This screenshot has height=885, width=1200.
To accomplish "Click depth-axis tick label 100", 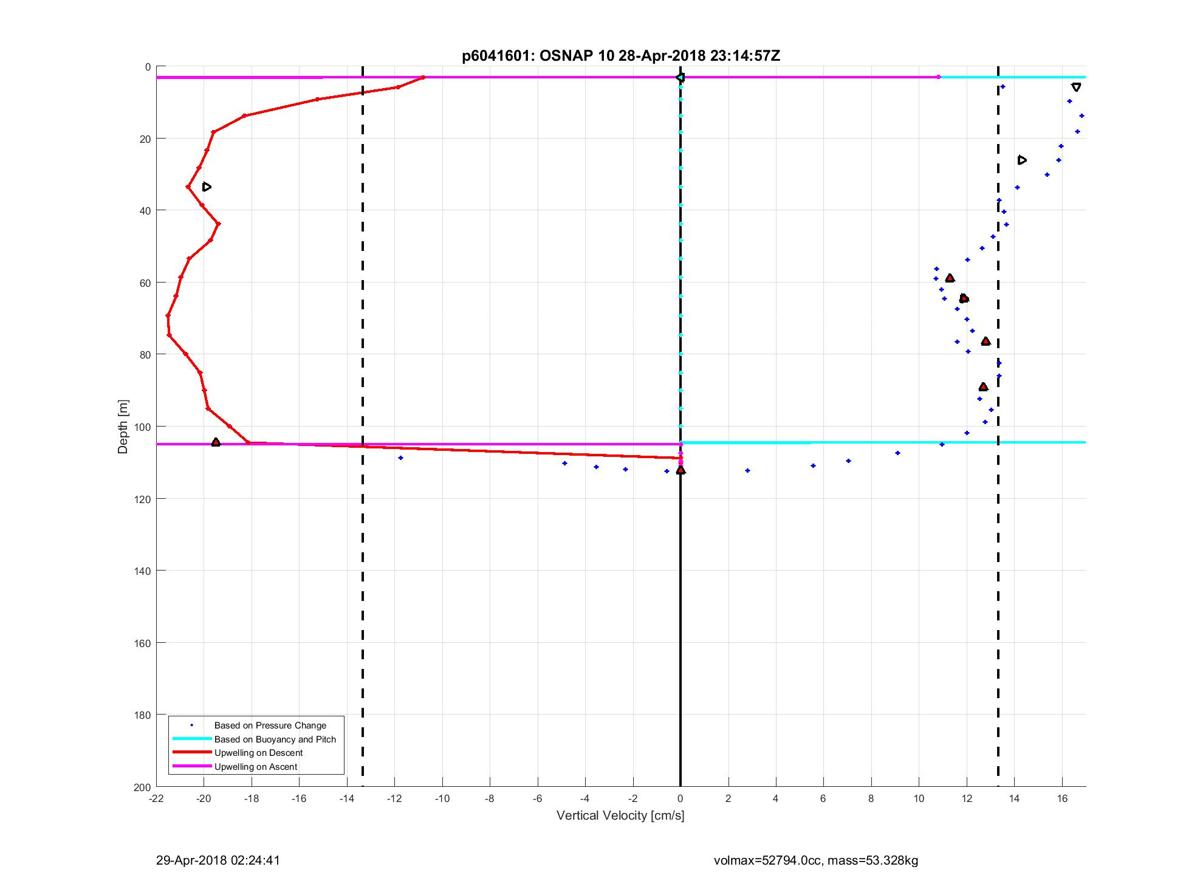I will tap(142, 427).
